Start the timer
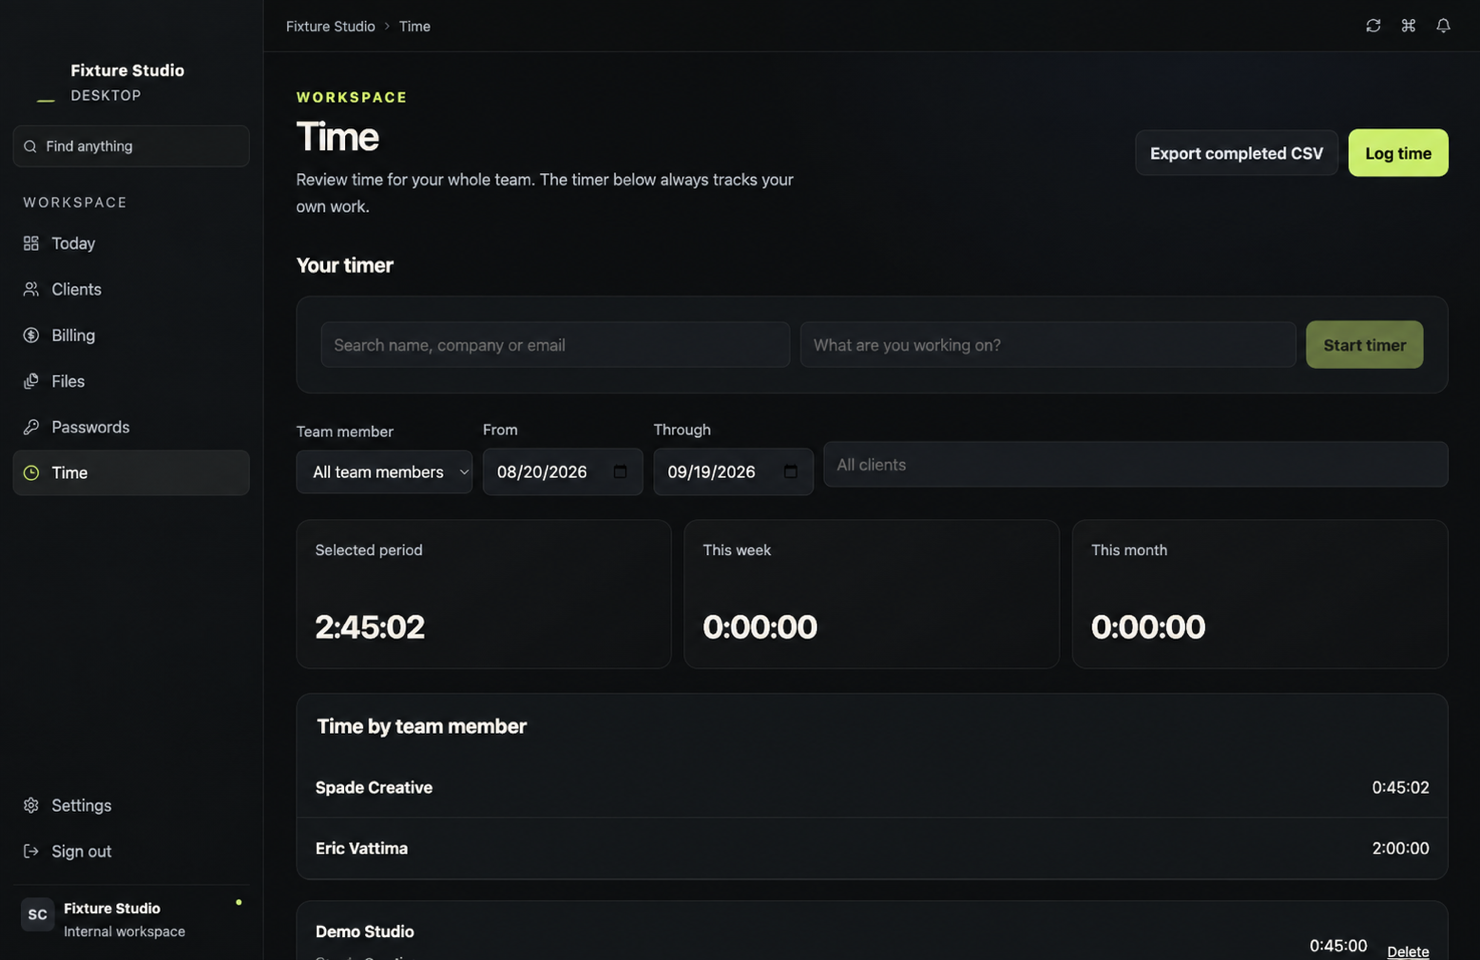 (x=1364, y=345)
